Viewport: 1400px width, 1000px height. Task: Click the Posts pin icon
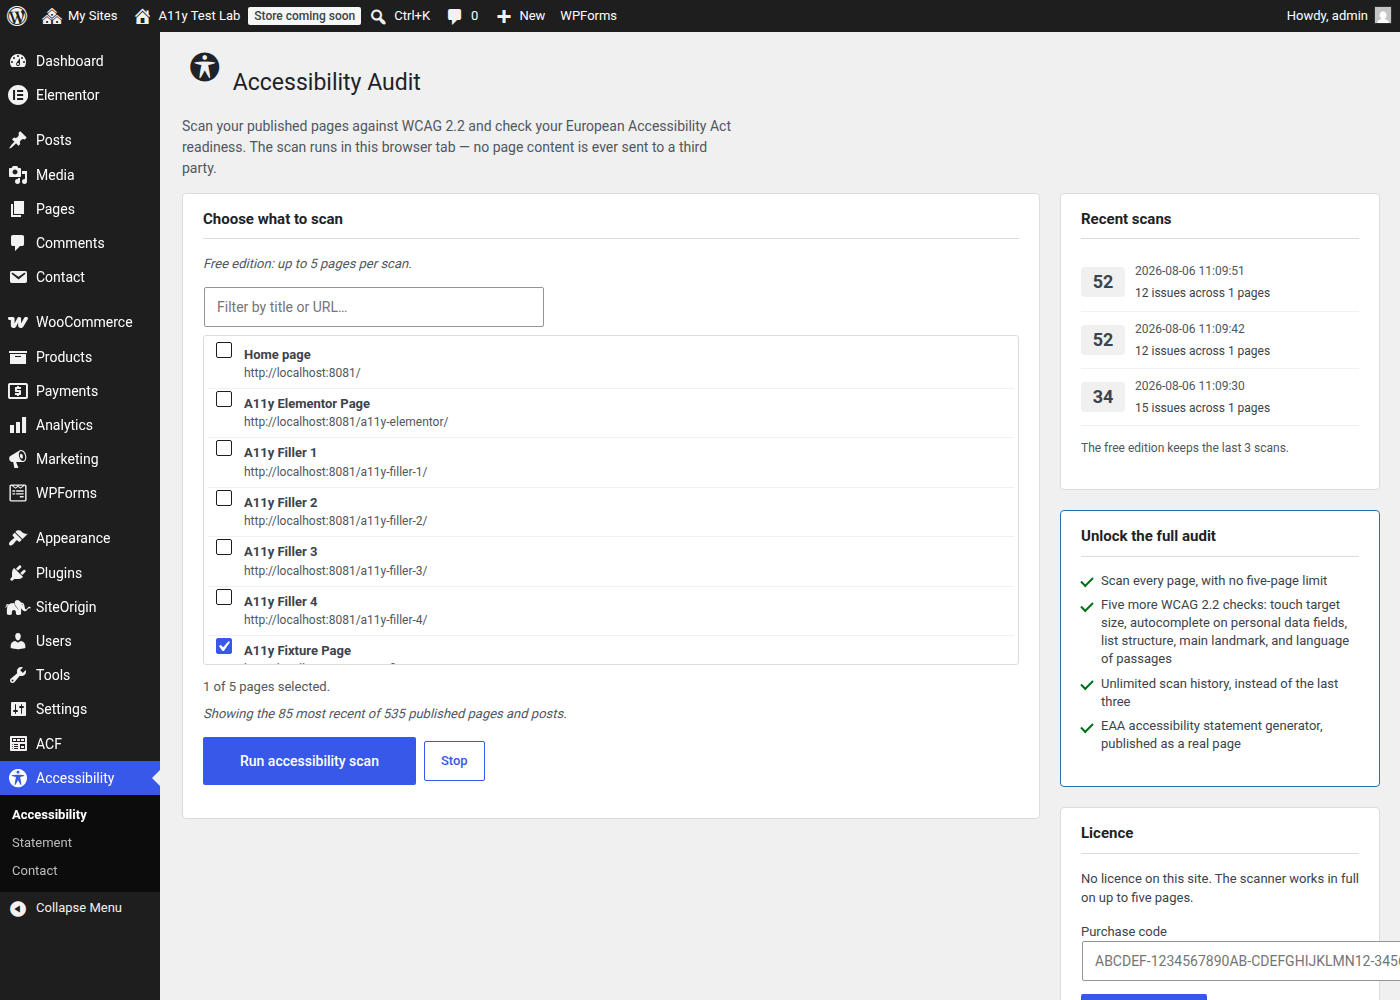[18, 140]
